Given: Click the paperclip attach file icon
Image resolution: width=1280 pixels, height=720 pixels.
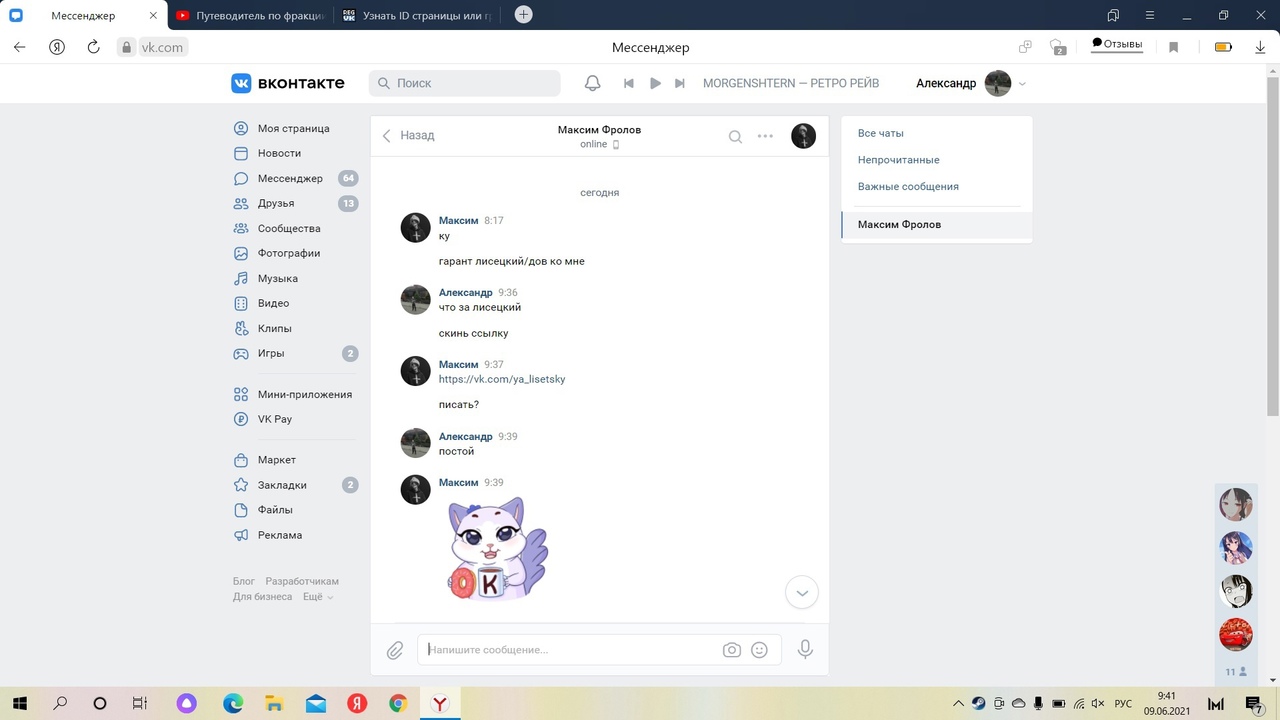Looking at the screenshot, I should click(395, 650).
